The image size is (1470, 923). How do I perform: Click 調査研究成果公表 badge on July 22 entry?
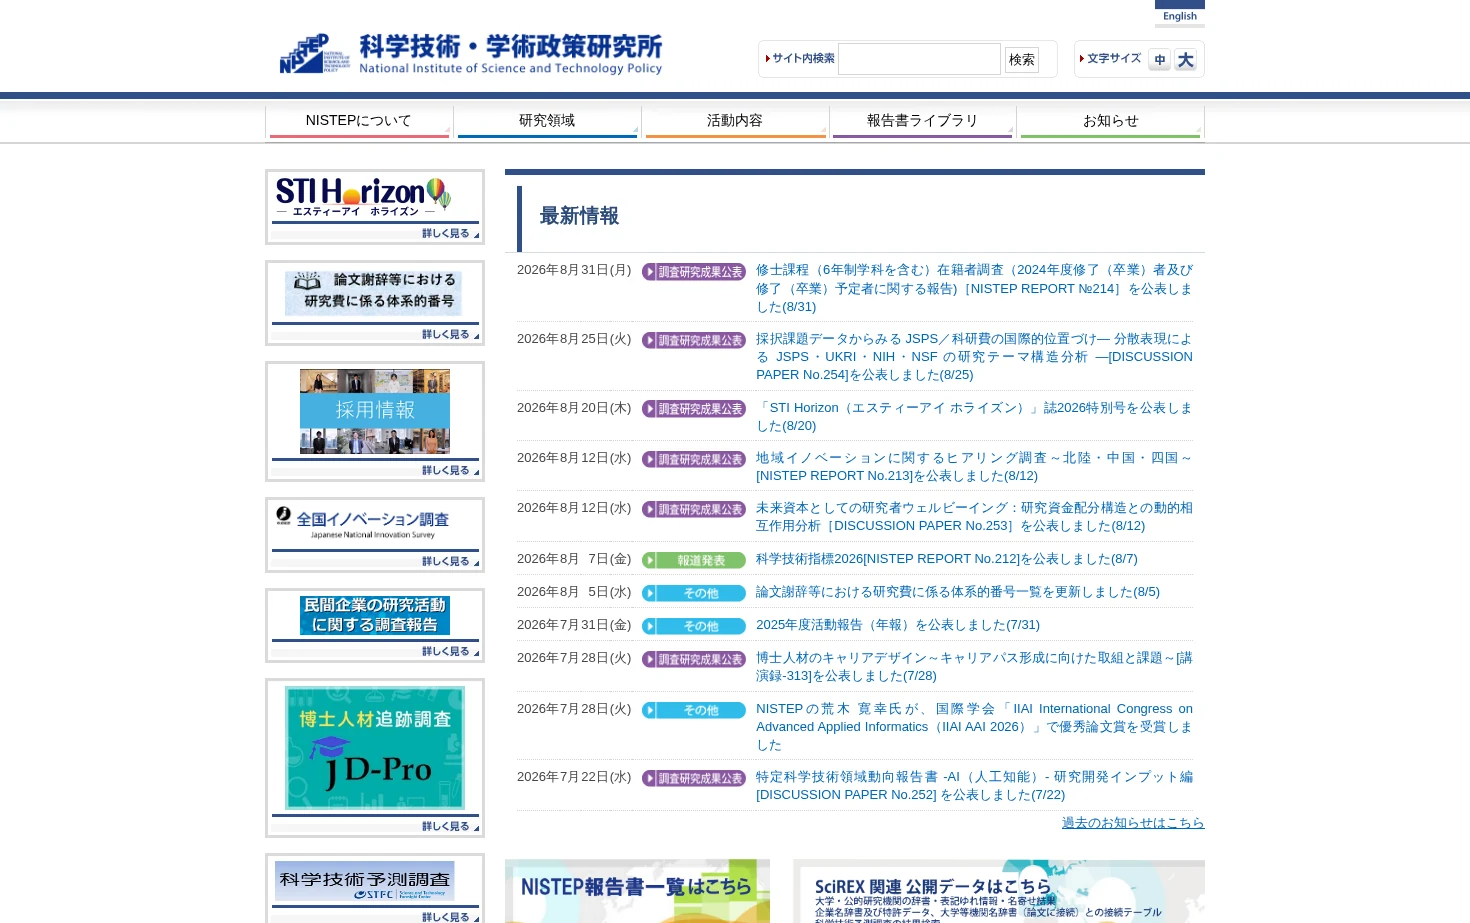click(694, 778)
